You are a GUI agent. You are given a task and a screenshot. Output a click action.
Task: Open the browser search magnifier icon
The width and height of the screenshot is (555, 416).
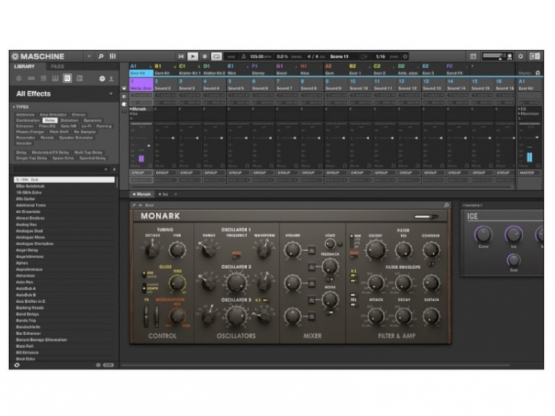pyautogui.click(x=101, y=56)
